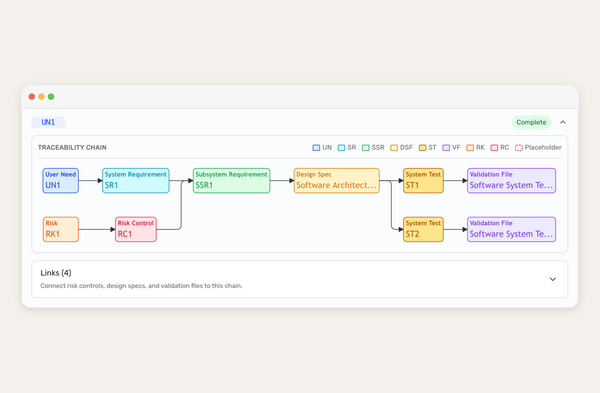Click the dashed Placeholder legend icon
Viewport: 600px width, 393px height.
(518, 148)
